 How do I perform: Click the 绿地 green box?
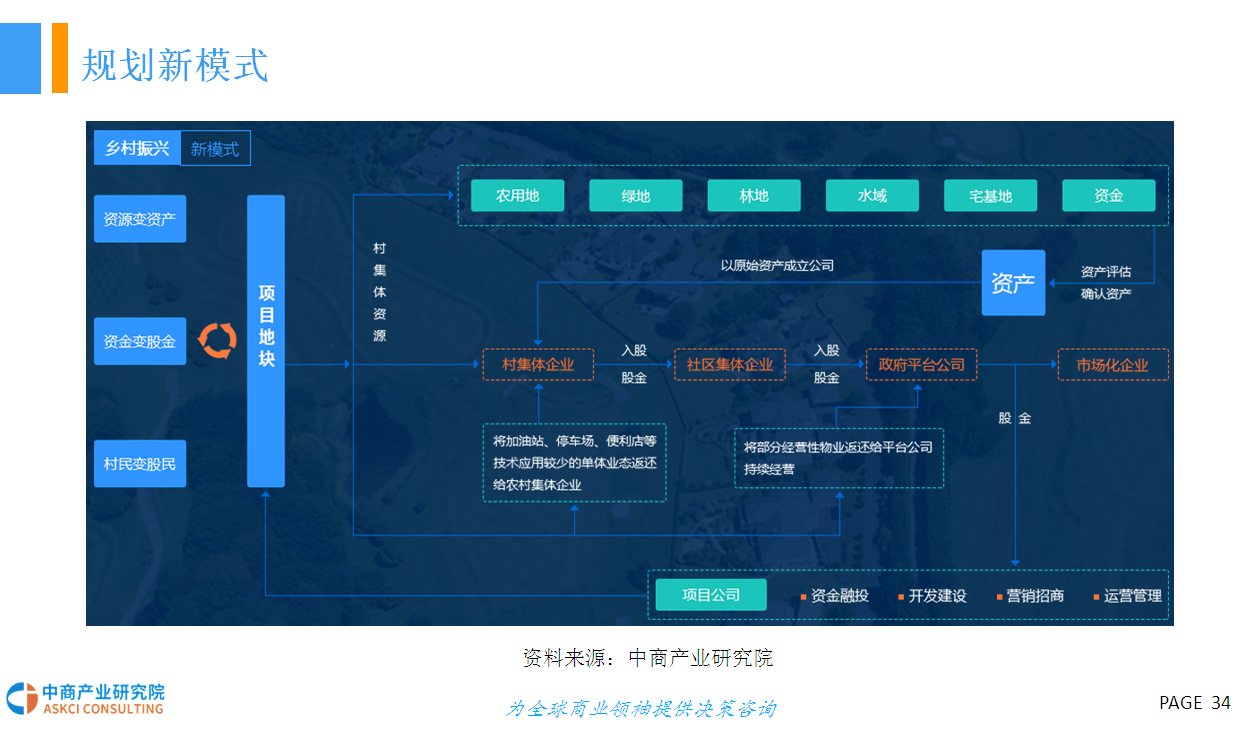click(636, 196)
